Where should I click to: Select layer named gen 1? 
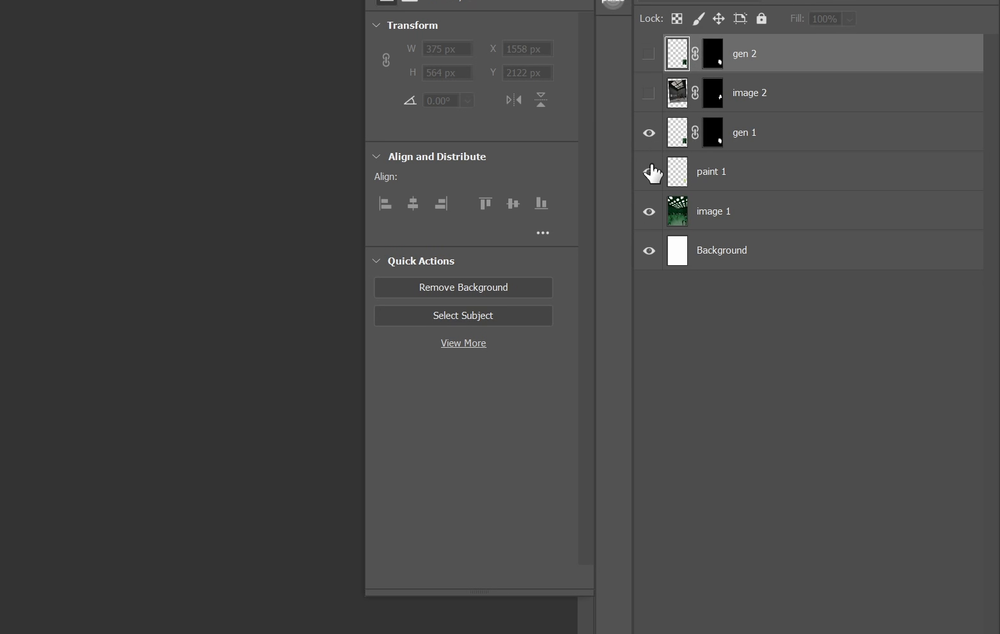click(x=744, y=133)
